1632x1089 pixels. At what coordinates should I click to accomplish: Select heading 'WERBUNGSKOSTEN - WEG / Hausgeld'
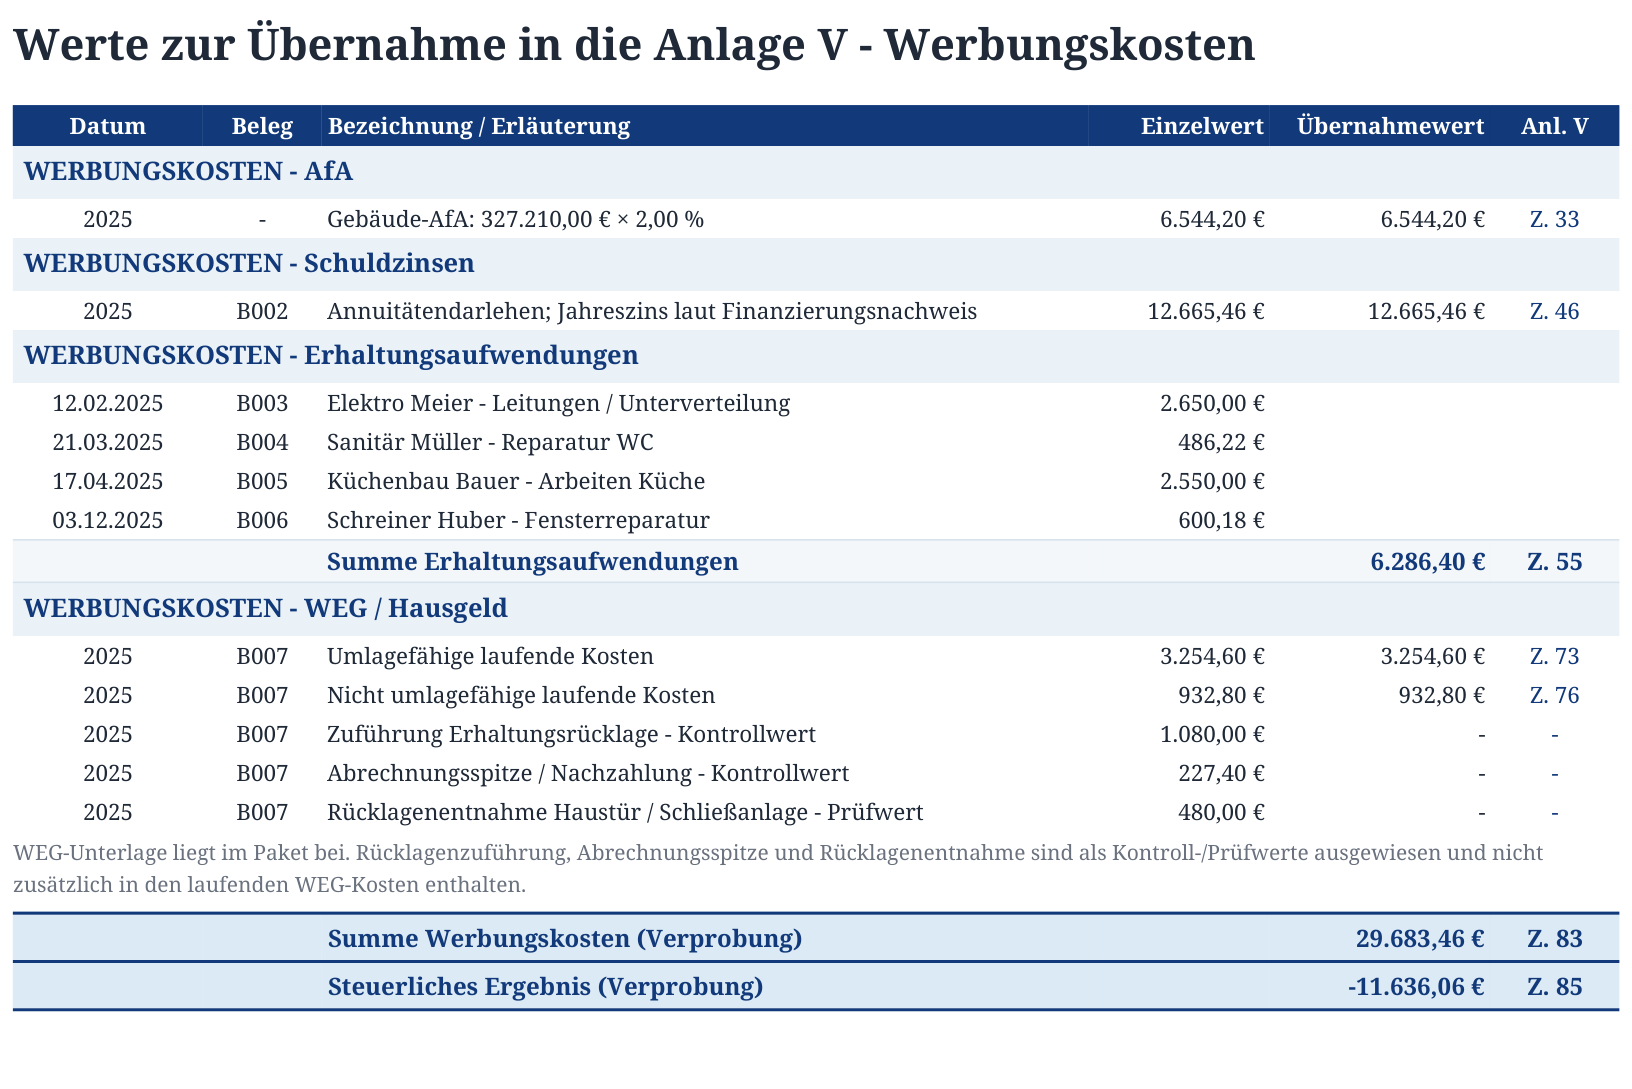(x=266, y=608)
